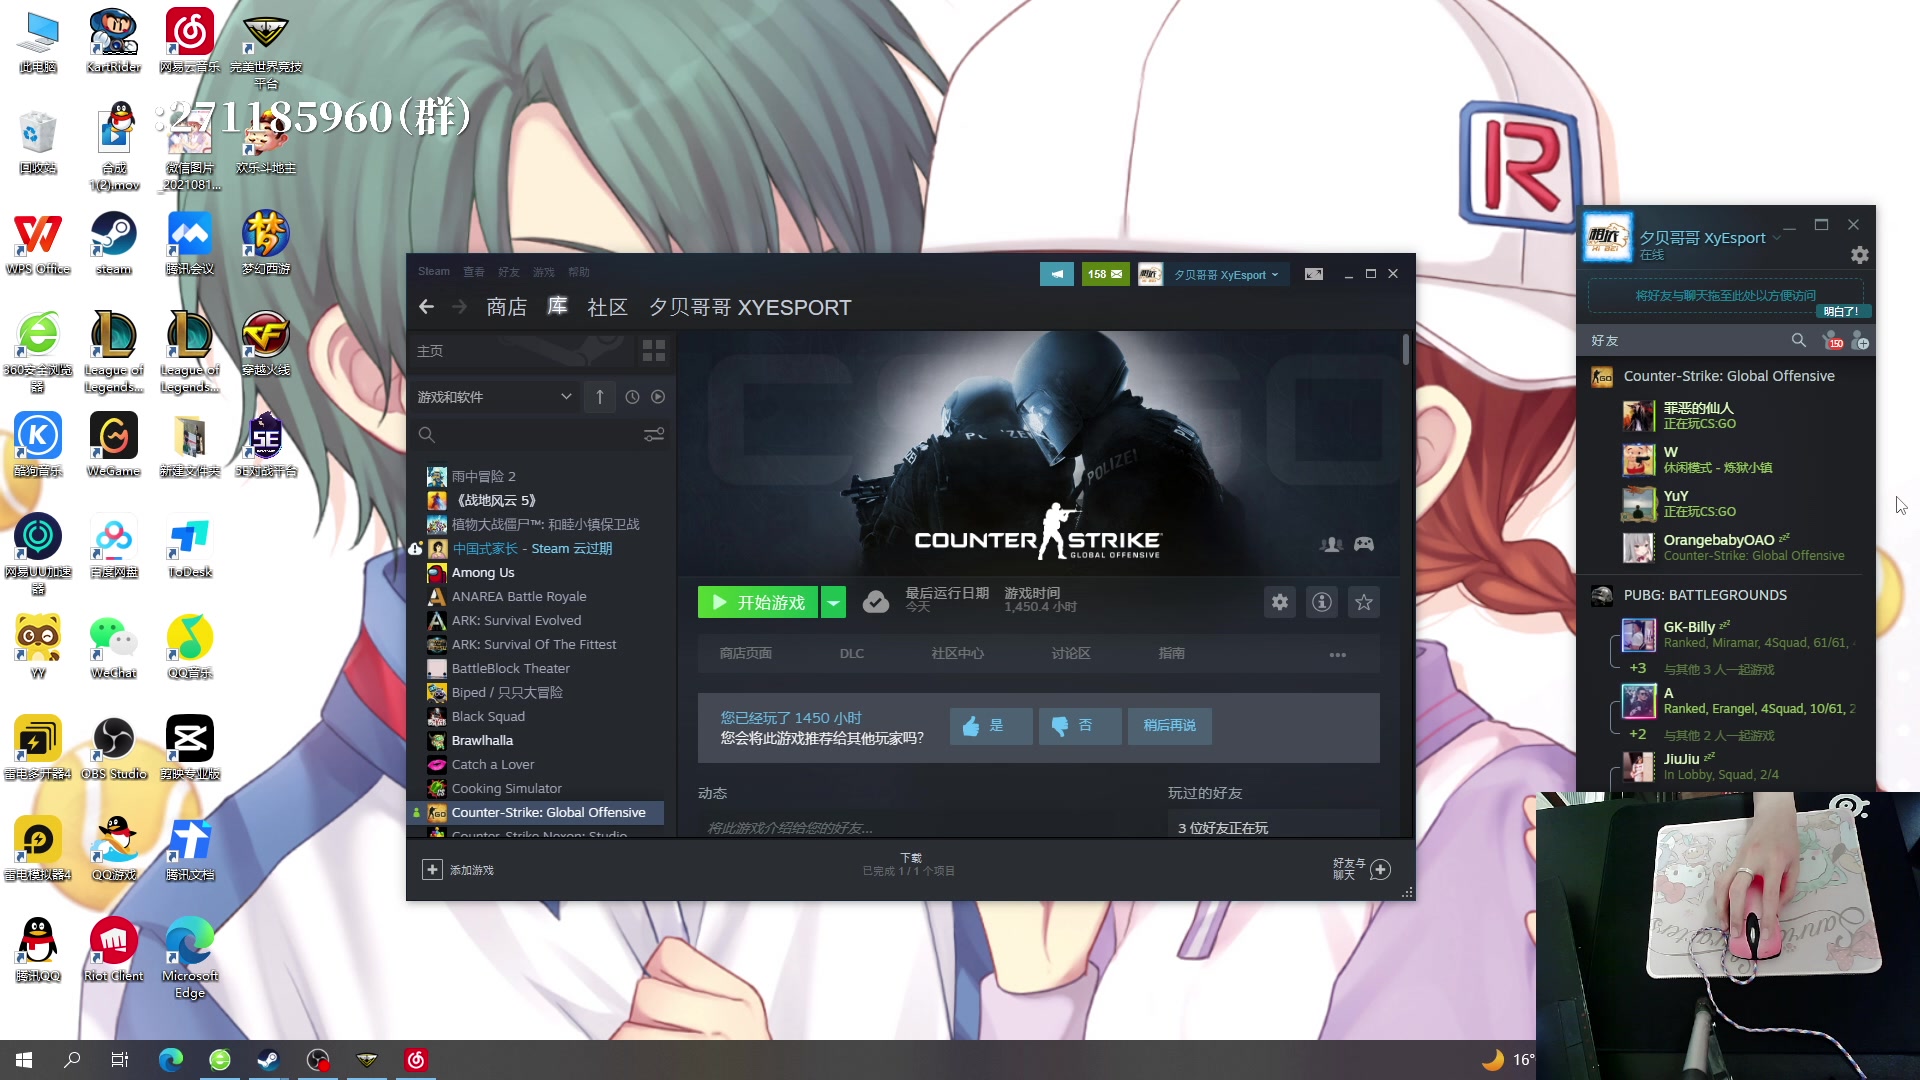Click add game plus icon
Viewport: 1920px width, 1080px height.
pos(432,870)
